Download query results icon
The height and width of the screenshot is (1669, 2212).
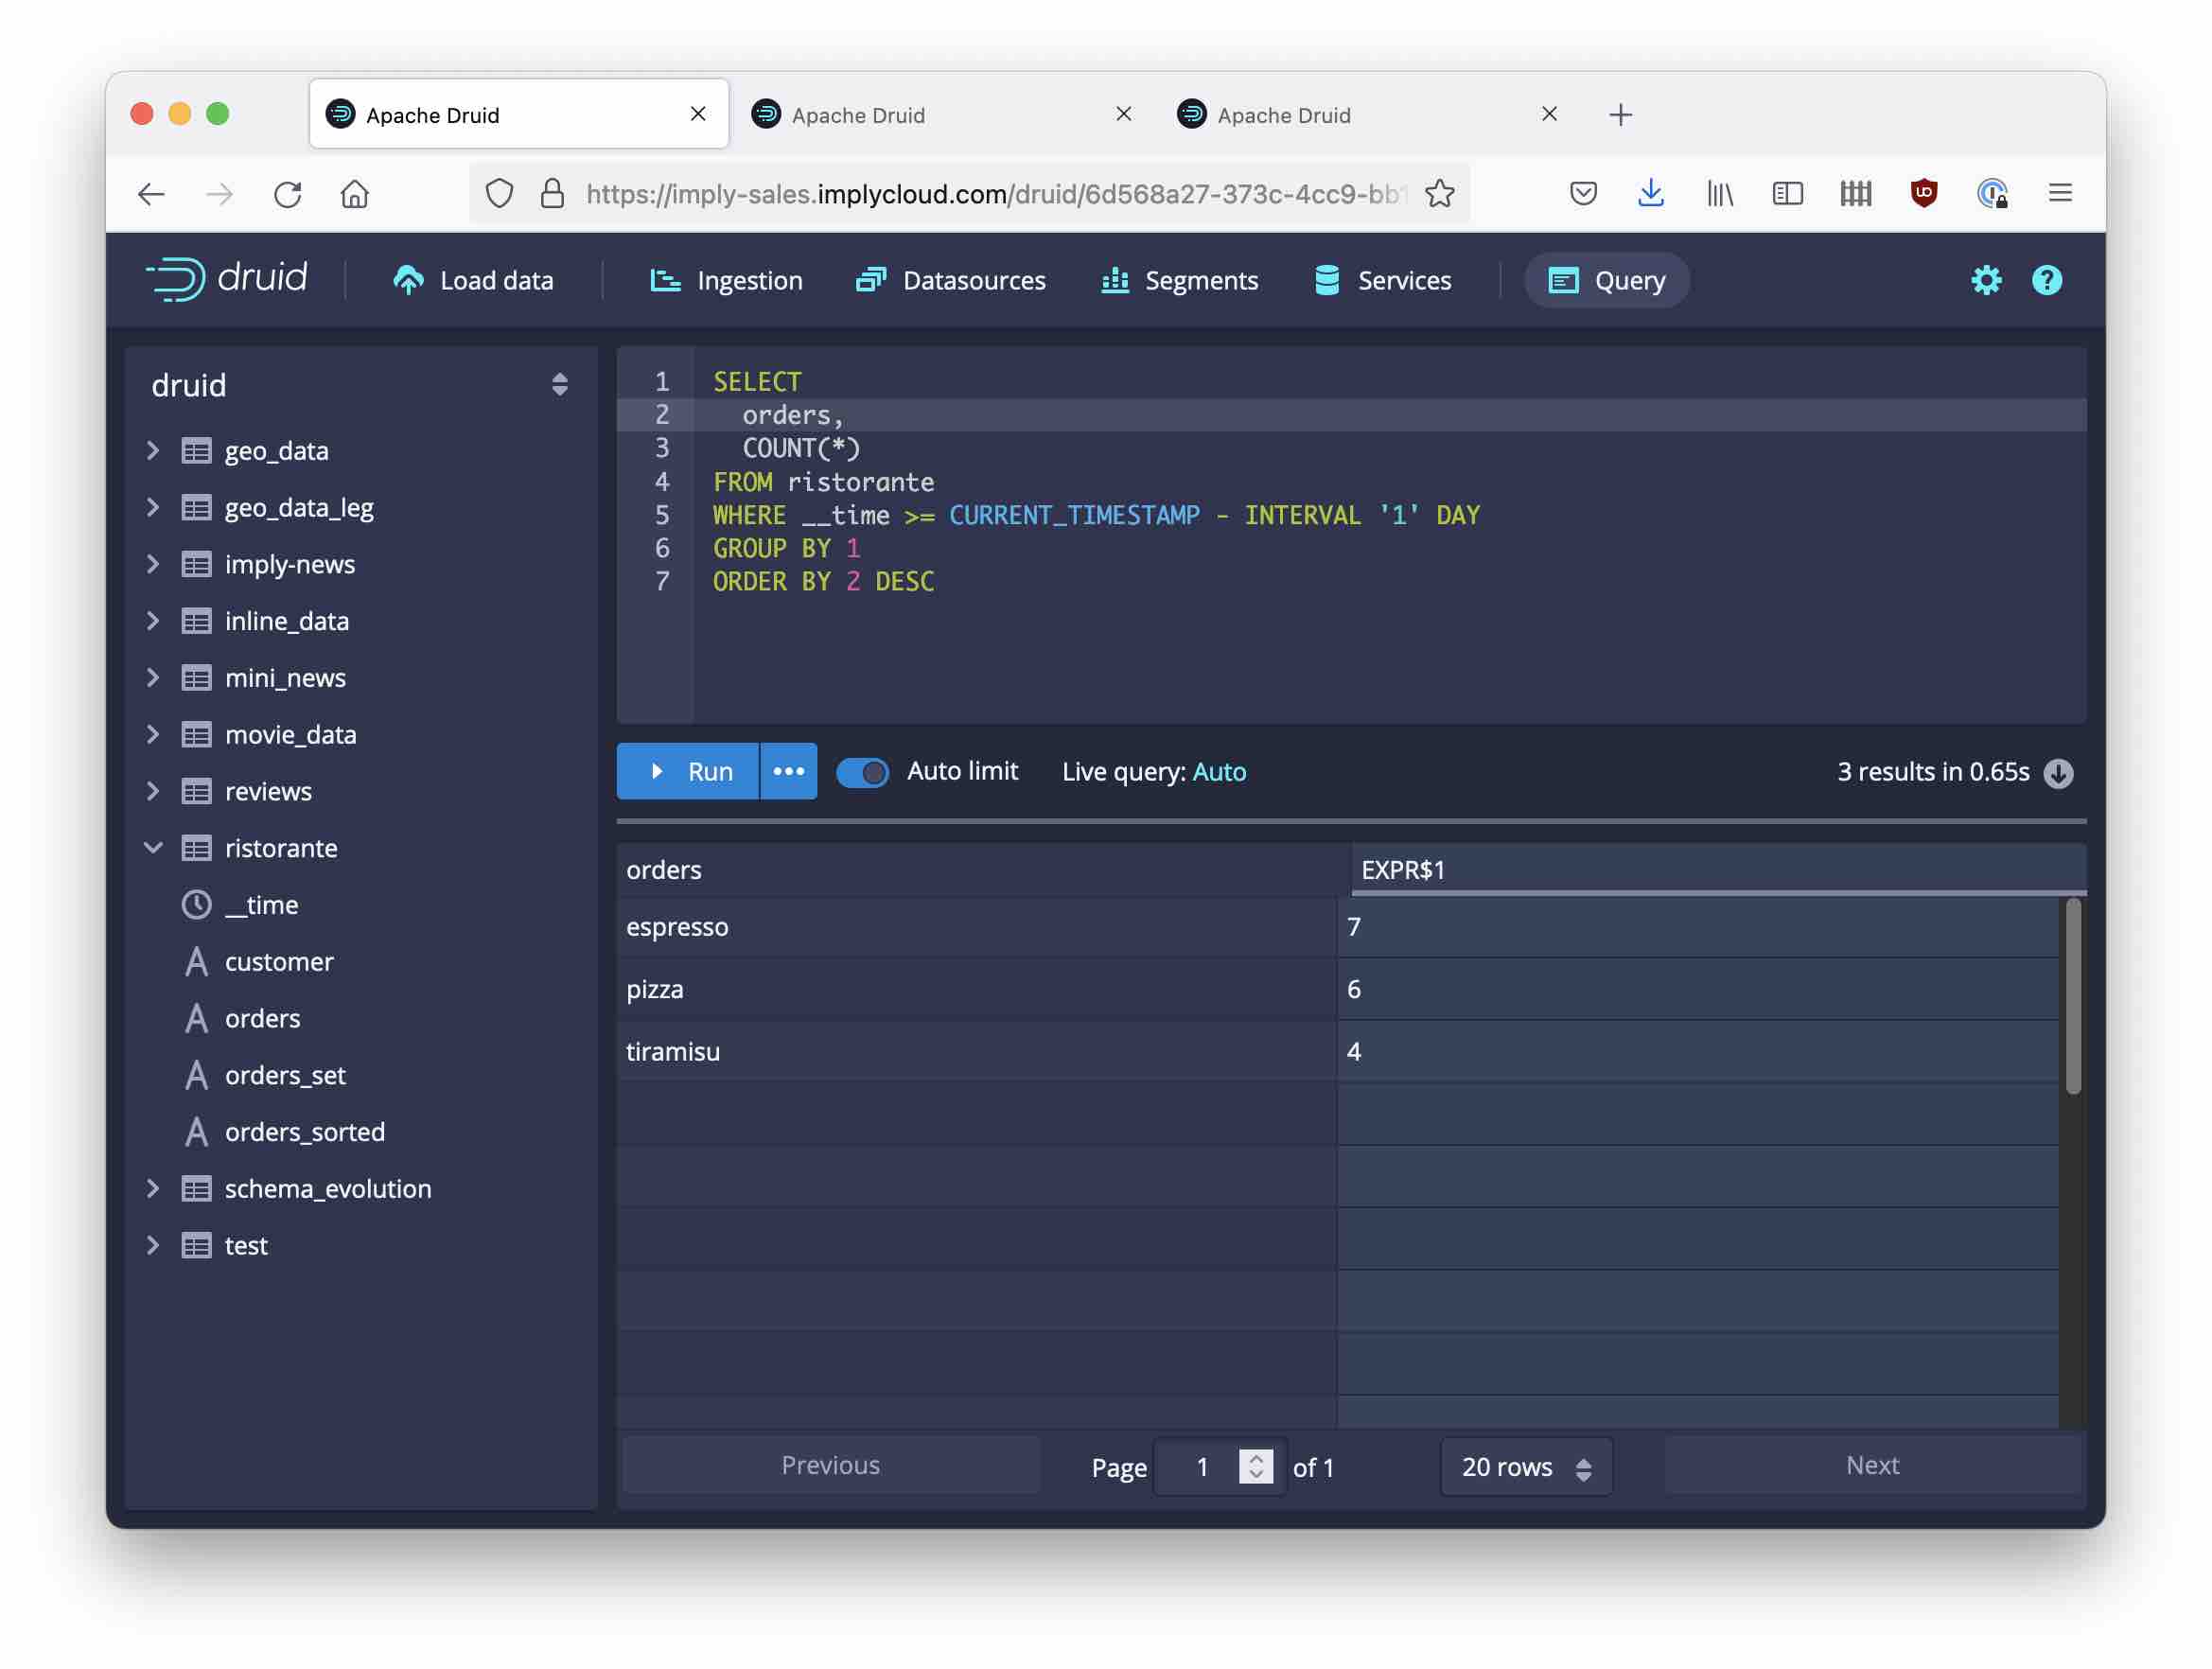click(2058, 773)
